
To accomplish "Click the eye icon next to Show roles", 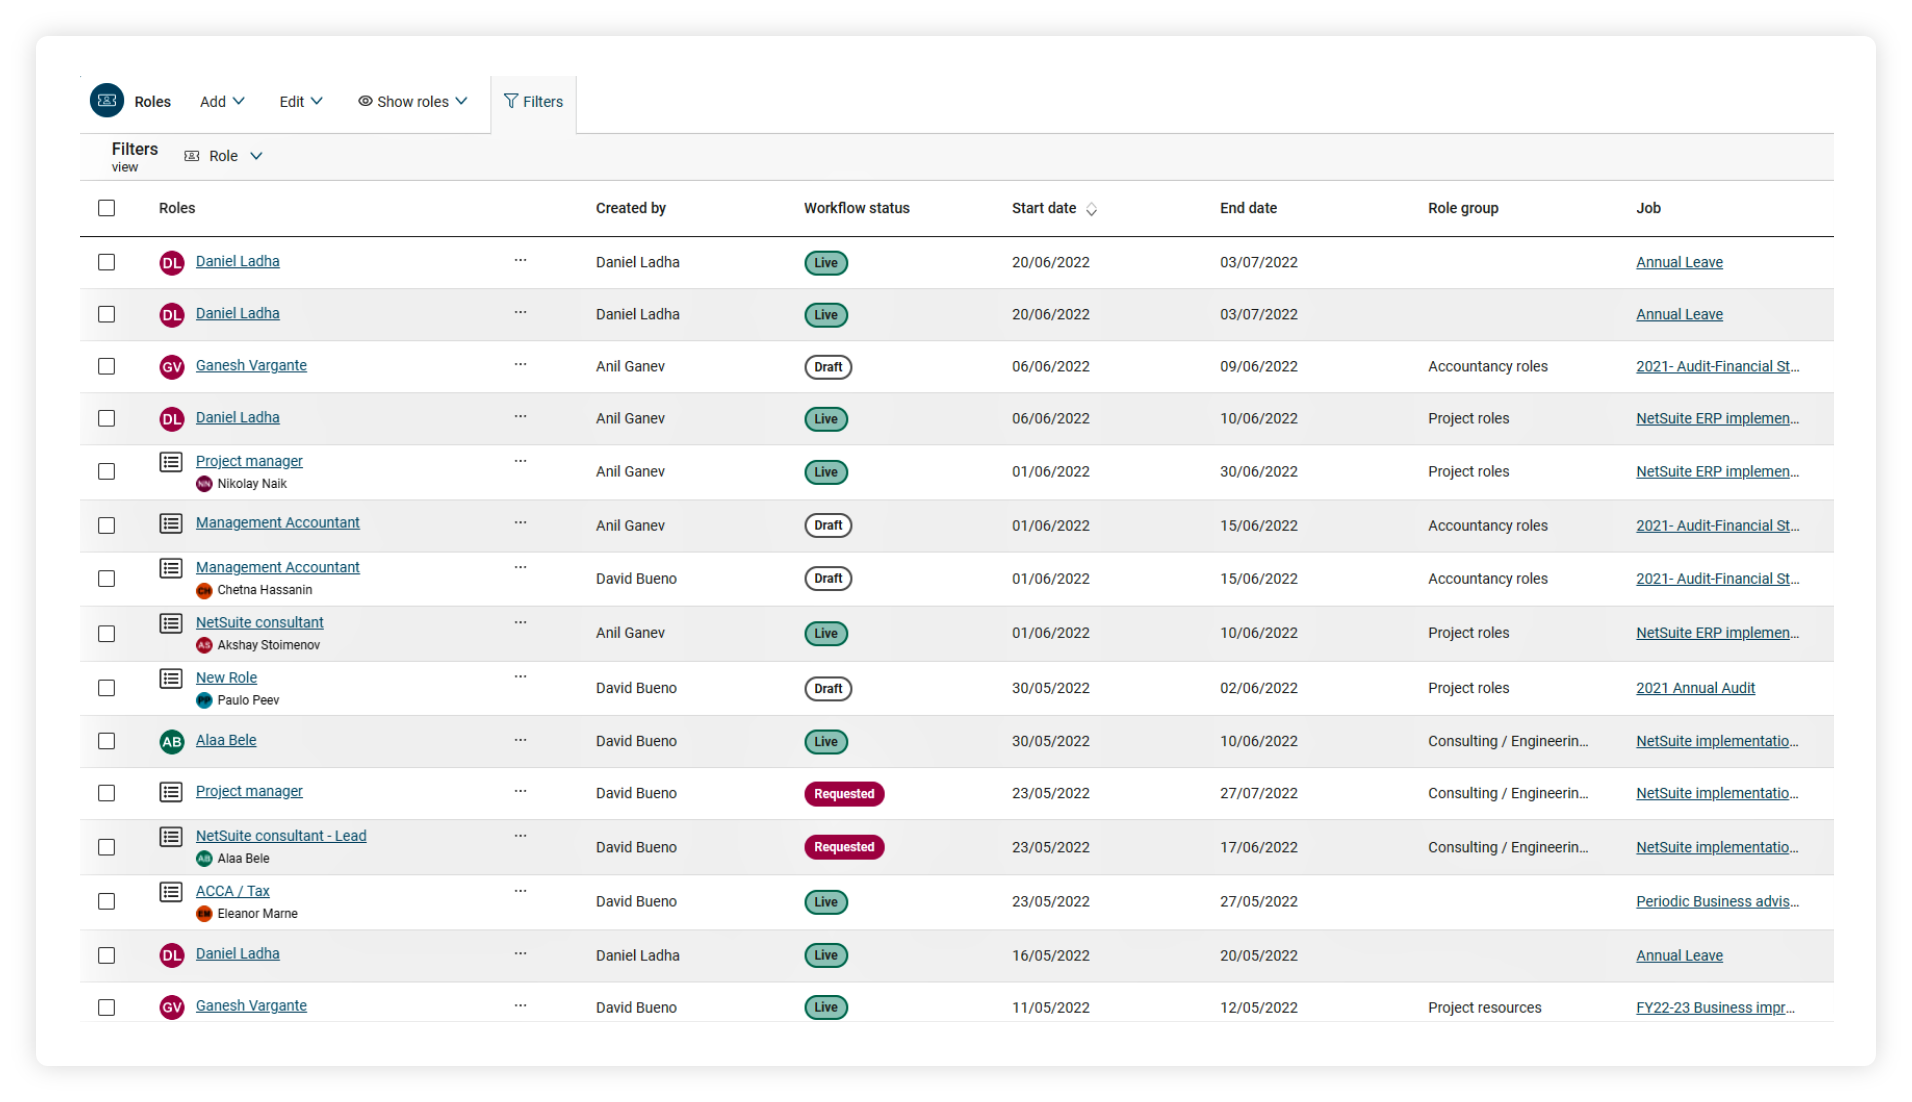I will 366,101.
